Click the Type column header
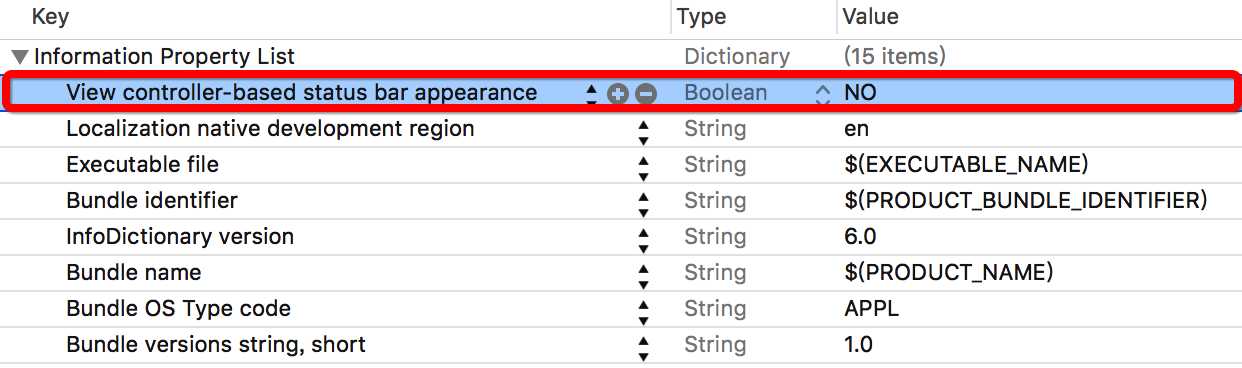Viewport: 1242px width, 368px height. point(702,17)
